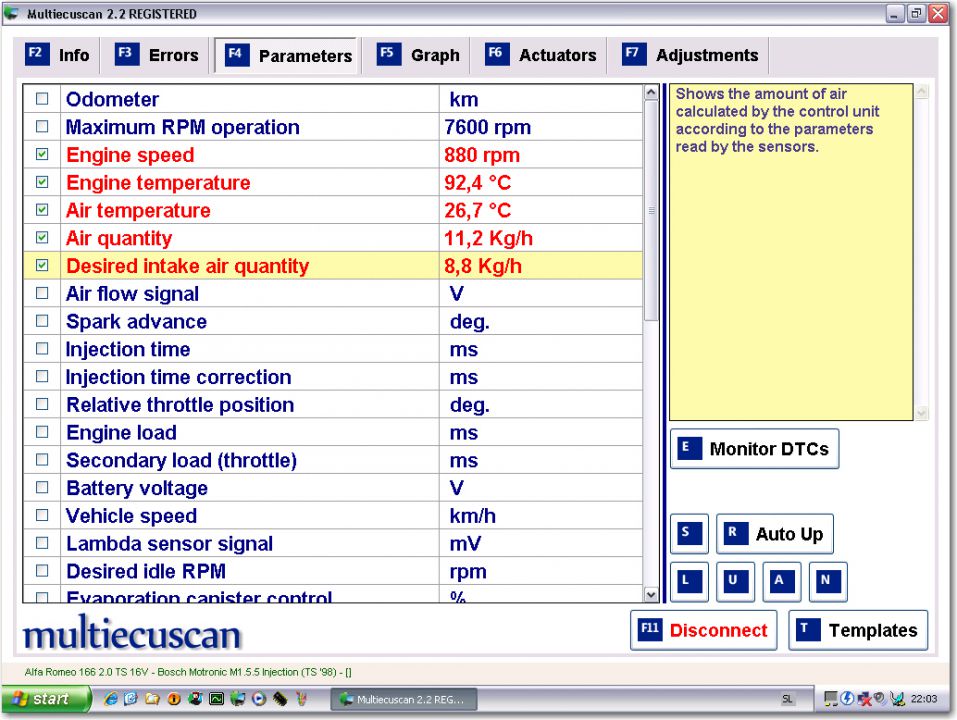This screenshot has height=720, width=957.
Task: Go to the Graph tab
Action: [x=418, y=55]
